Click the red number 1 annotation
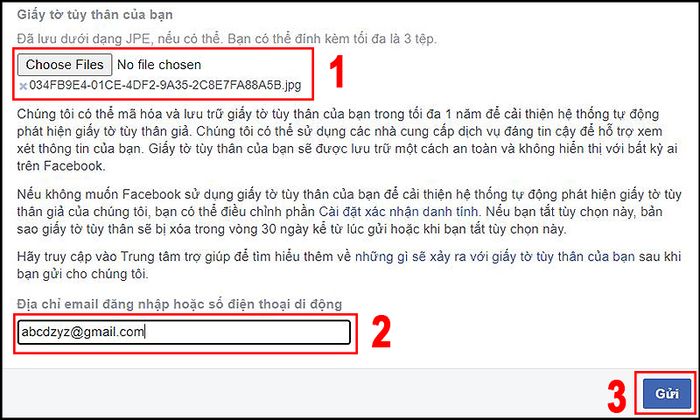Viewport: 700px width, 420px height. pyautogui.click(x=337, y=73)
